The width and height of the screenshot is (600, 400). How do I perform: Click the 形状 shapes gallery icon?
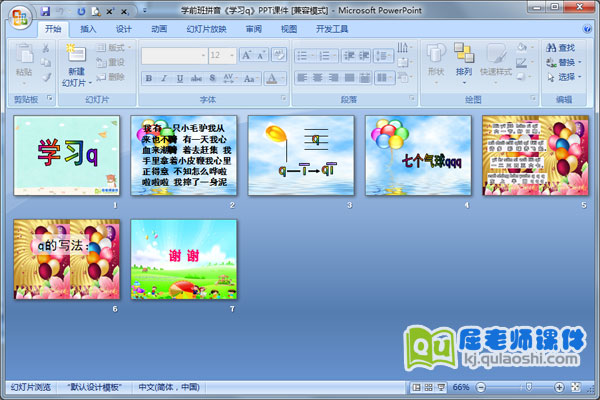(436, 54)
